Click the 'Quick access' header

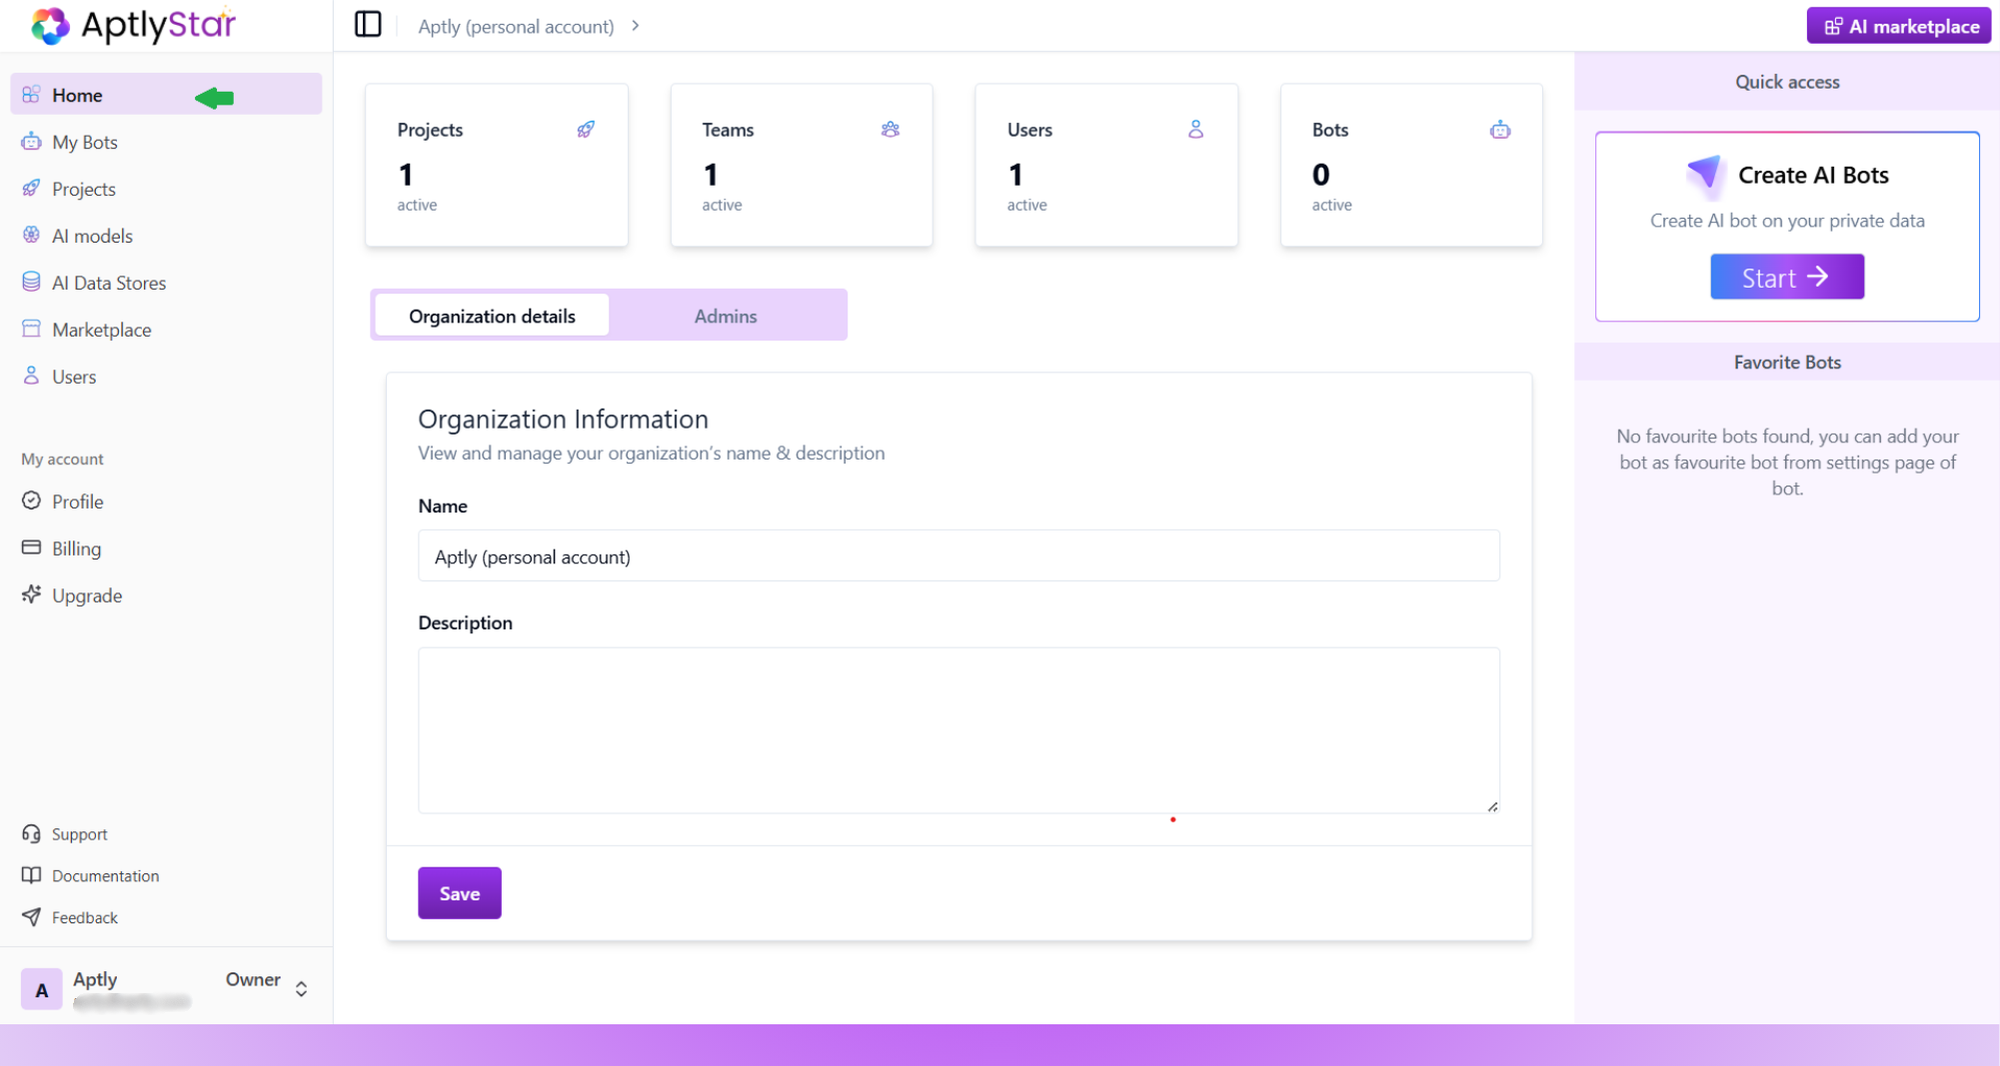(1787, 82)
